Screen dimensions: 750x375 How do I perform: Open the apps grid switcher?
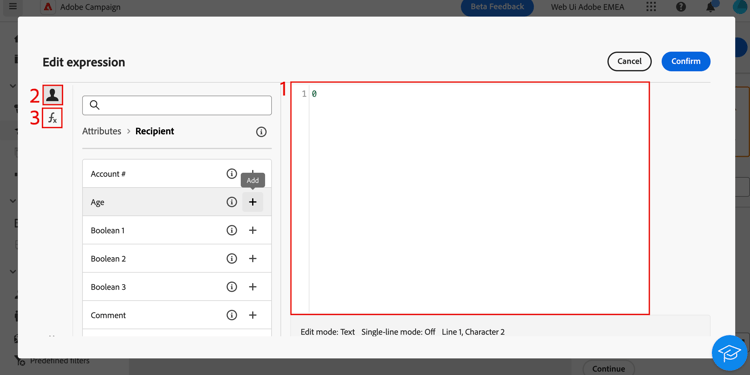tap(651, 7)
